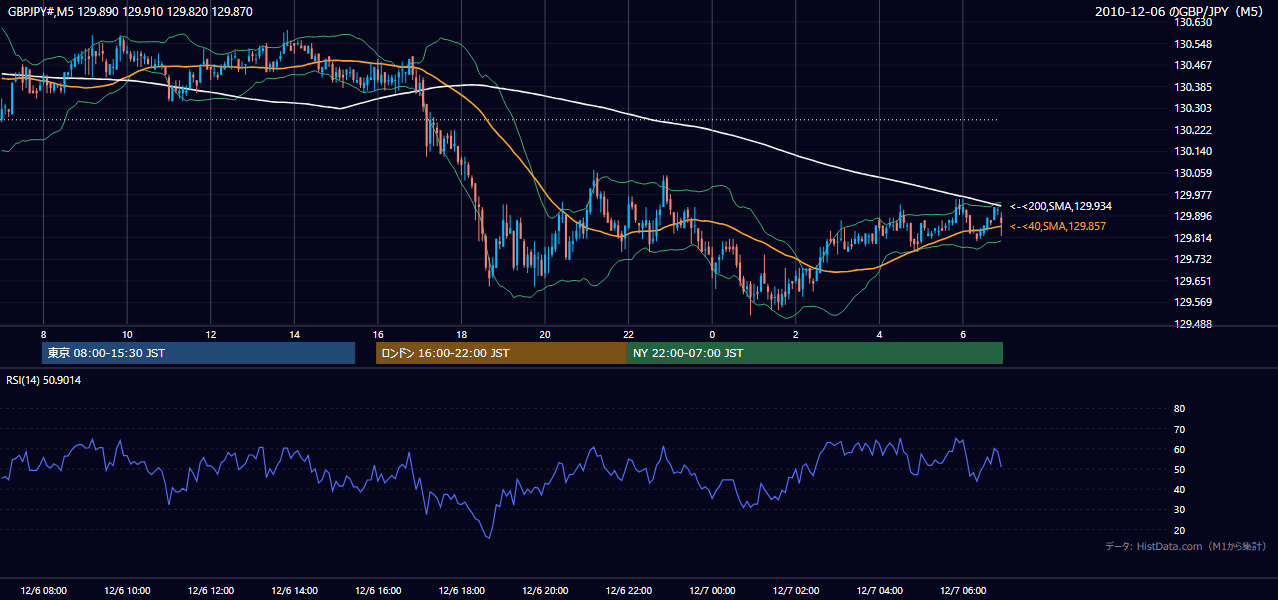
Task: Click the bottom time label 12/7 04:00
Action: click(879, 591)
